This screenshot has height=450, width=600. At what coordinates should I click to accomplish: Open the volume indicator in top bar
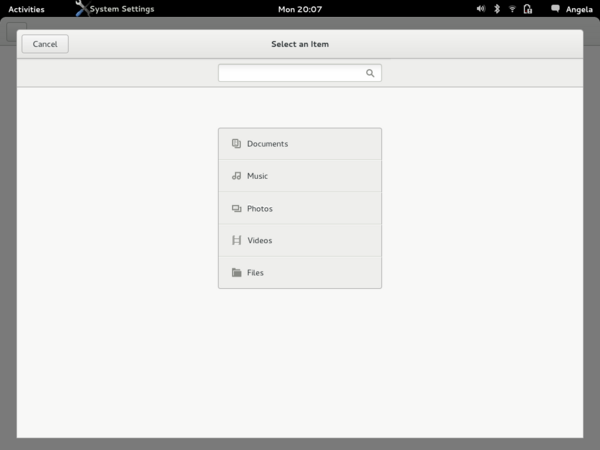pyautogui.click(x=481, y=9)
